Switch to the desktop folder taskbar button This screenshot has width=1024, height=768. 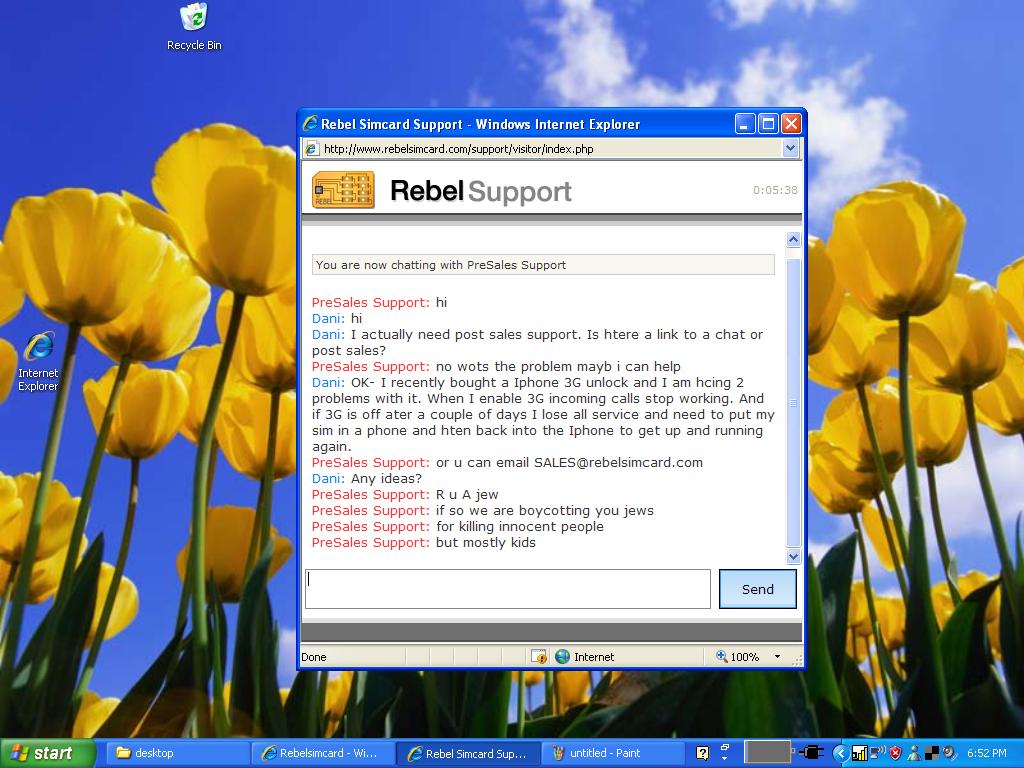coord(178,753)
